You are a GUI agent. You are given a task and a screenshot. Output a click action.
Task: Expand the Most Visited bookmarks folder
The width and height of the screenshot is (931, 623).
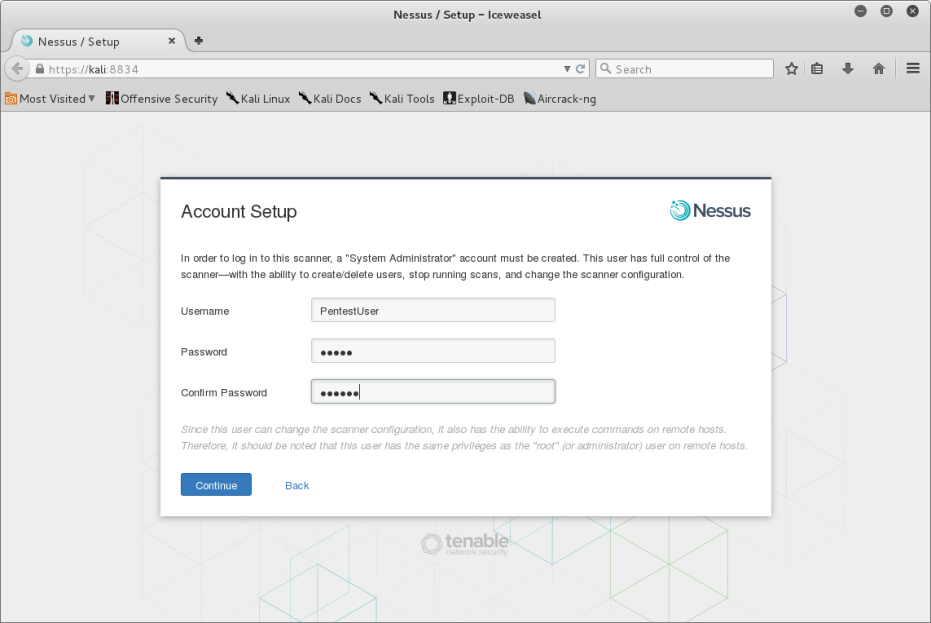(x=50, y=99)
